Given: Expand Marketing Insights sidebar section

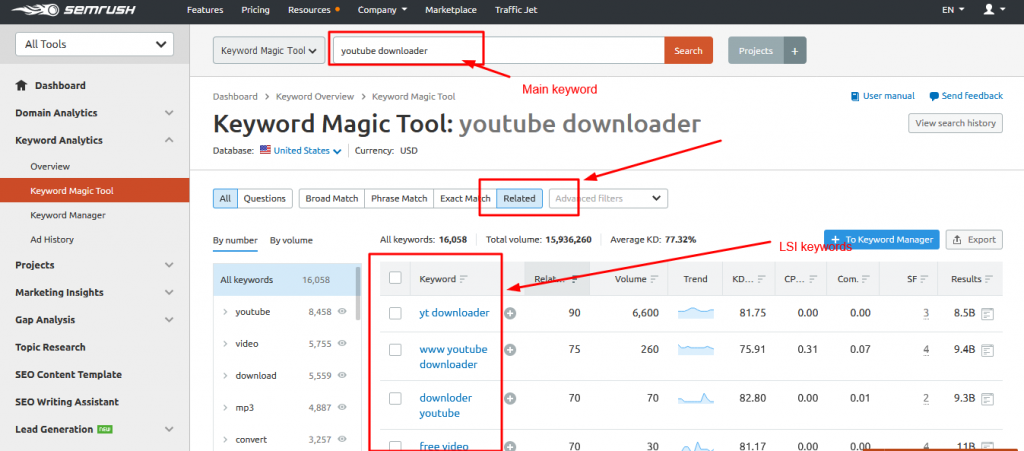Looking at the screenshot, I should pyautogui.click(x=169, y=292).
